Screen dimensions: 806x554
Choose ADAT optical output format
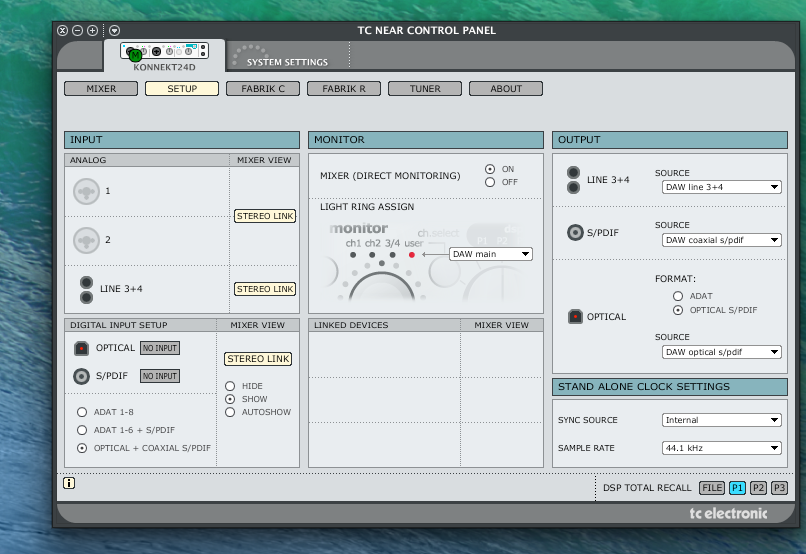pos(678,296)
